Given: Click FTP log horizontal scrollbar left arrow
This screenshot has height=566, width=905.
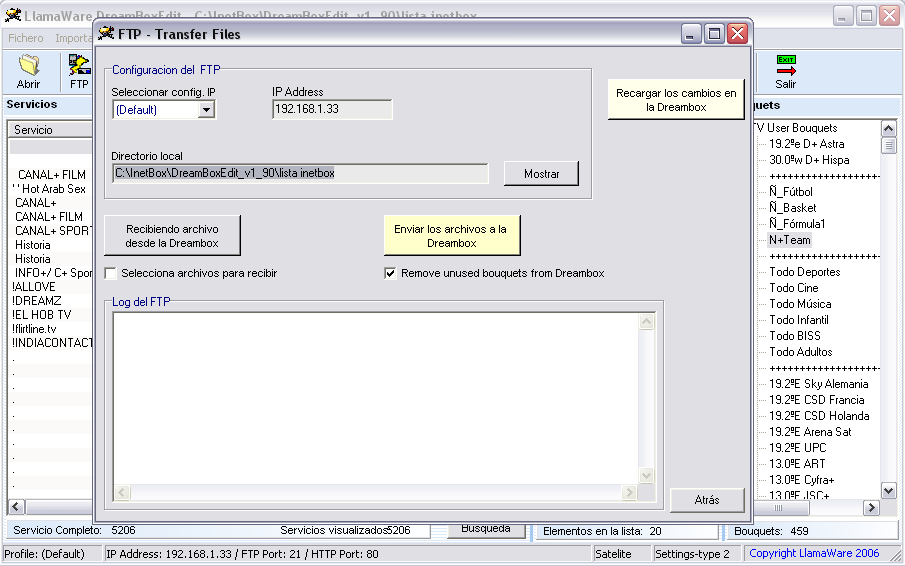Looking at the screenshot, I should coord(122,492).
